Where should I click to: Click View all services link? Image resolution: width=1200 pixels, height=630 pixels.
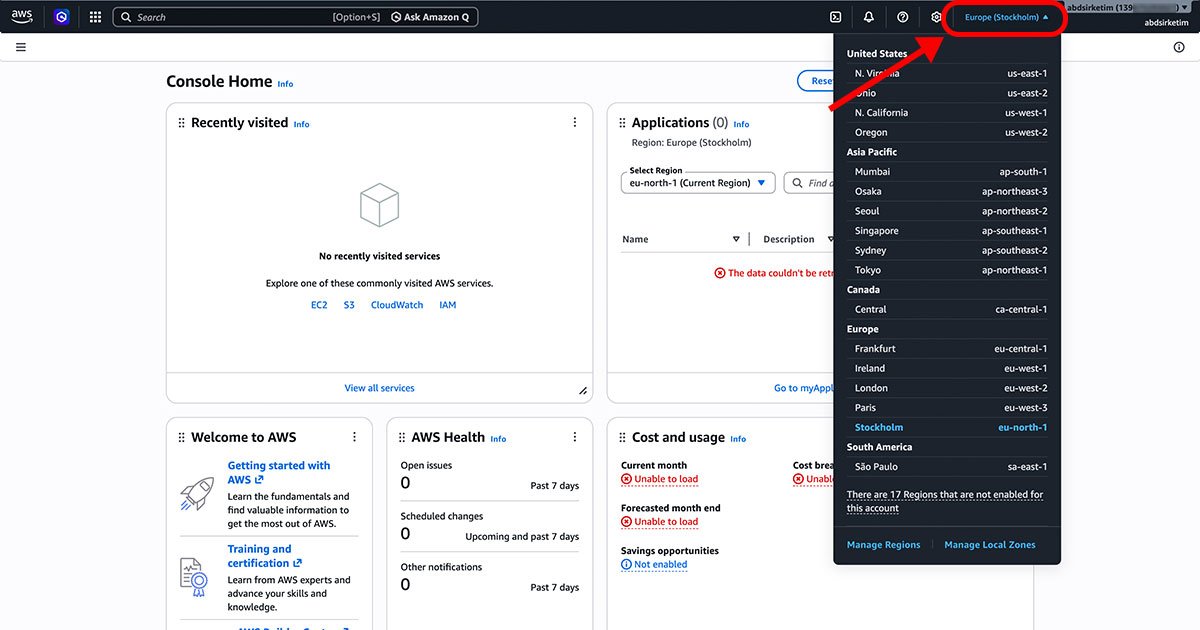379,388
